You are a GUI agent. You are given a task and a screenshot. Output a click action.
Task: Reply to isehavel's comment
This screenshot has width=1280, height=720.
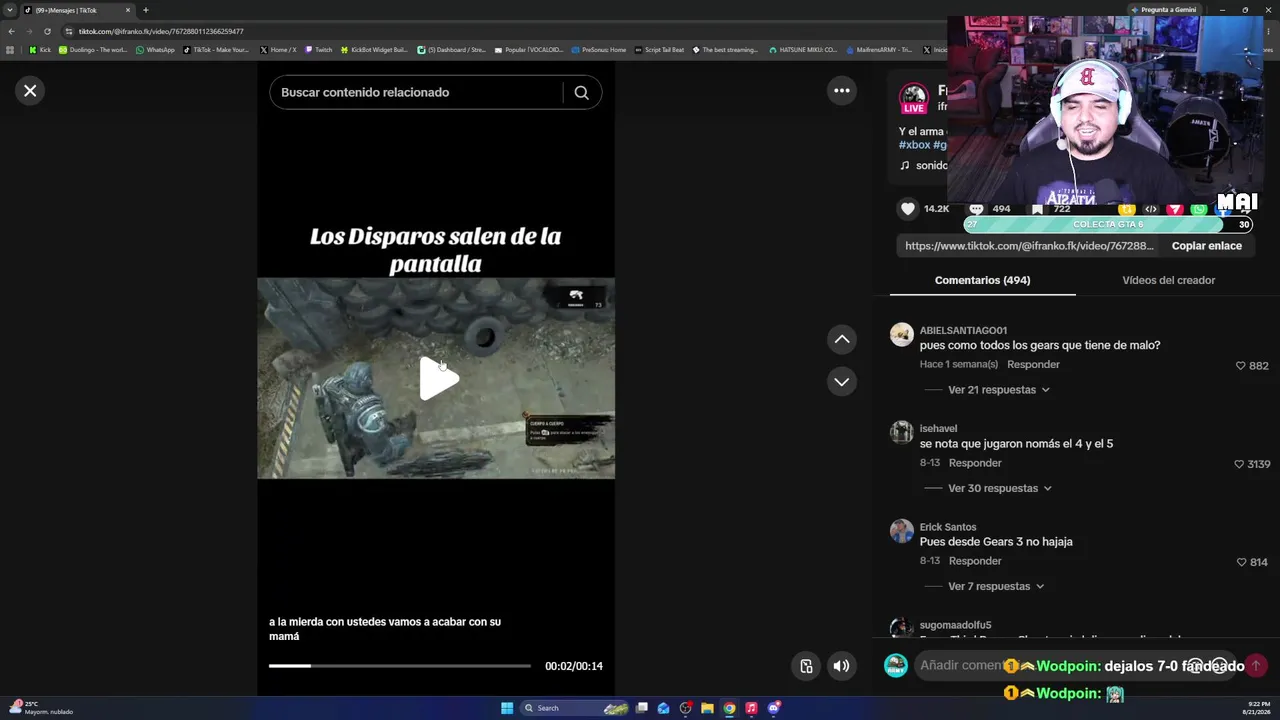click(x=975, y=464)
